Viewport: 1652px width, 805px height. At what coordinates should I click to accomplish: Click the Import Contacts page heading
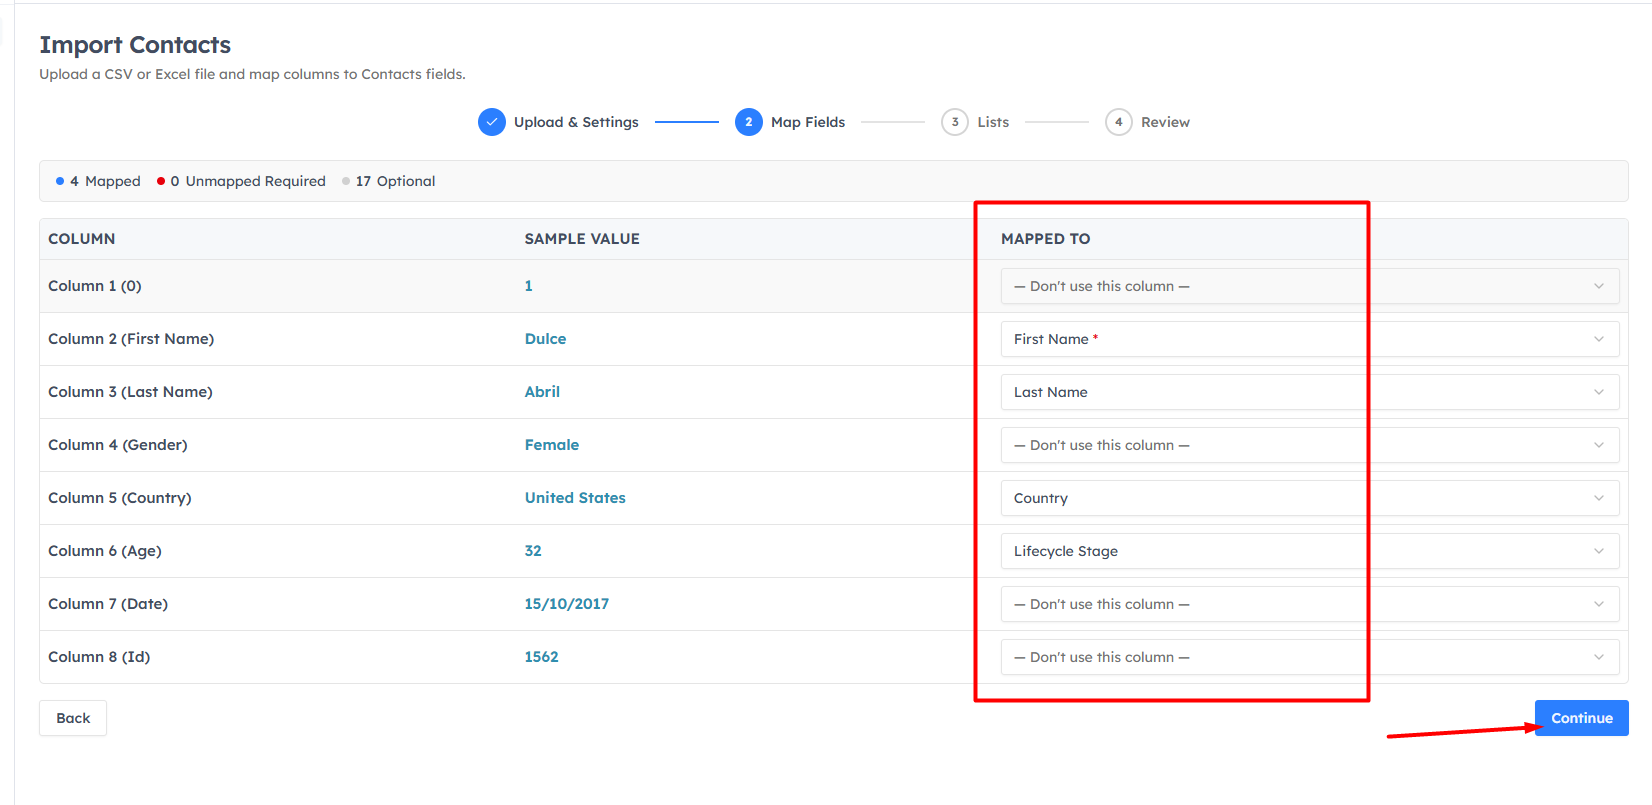coord(135,45)
